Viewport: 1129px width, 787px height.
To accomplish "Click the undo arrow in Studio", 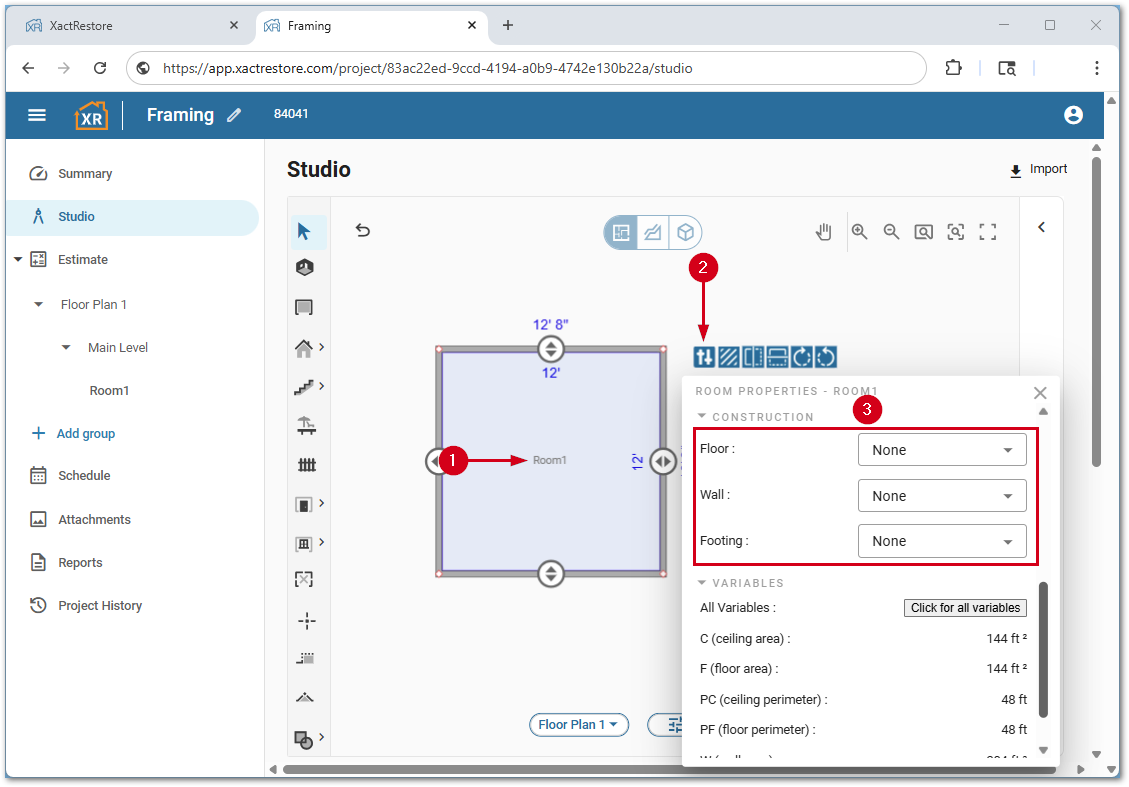I will coord(363,231).
